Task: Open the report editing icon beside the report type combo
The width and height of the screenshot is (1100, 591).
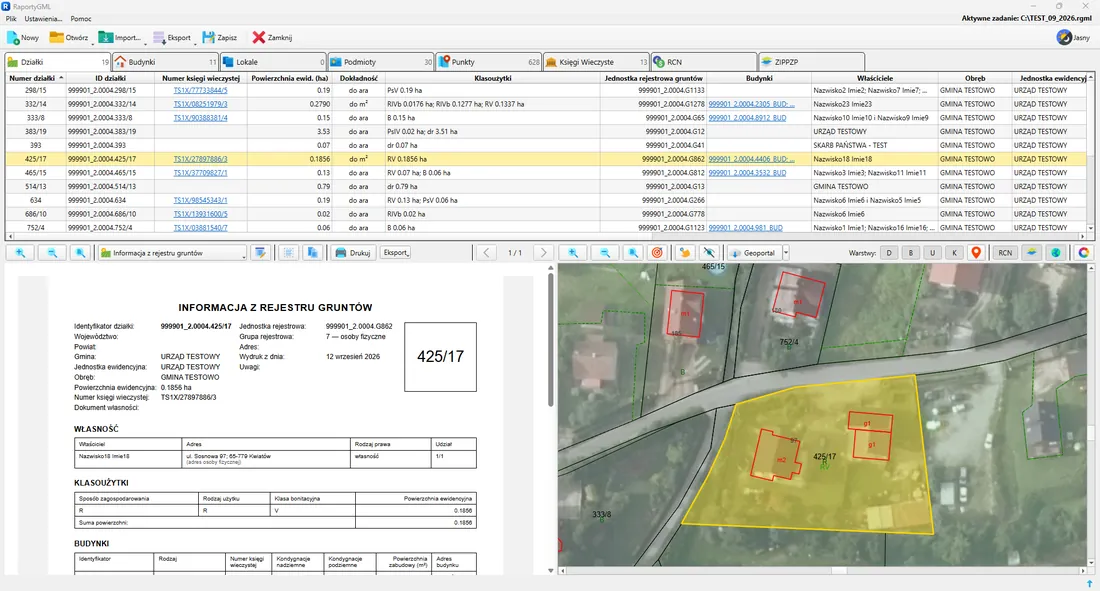Action: 260,253
